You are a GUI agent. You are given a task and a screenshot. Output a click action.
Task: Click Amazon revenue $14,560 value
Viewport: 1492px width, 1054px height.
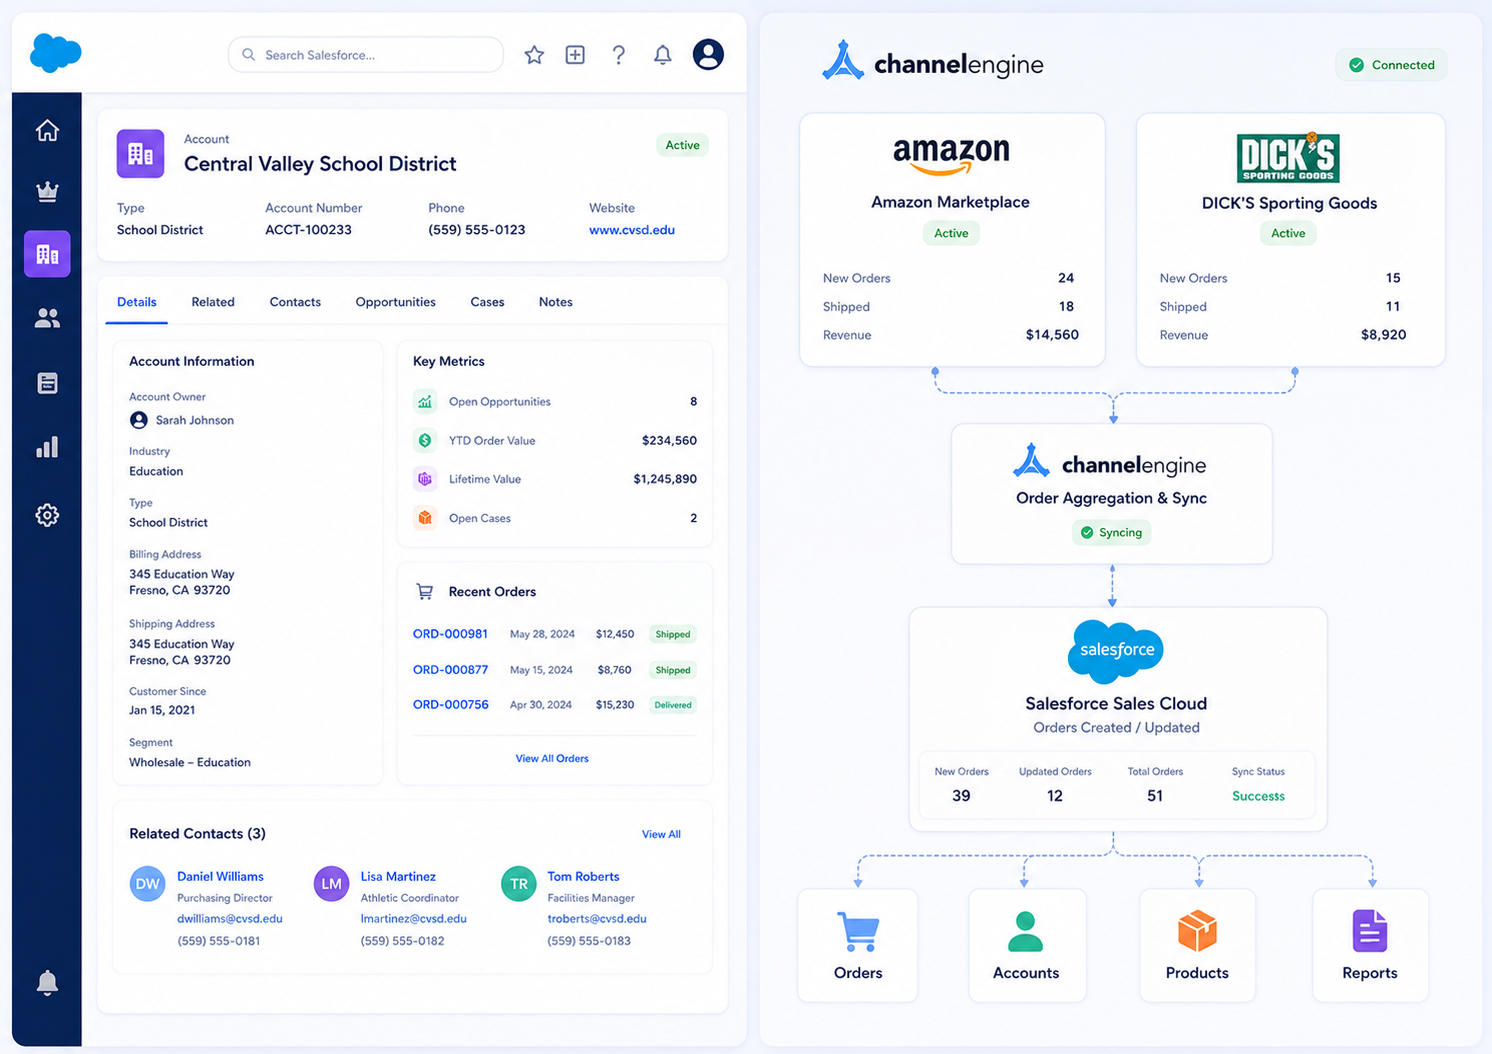click(x=1052, y=335)
